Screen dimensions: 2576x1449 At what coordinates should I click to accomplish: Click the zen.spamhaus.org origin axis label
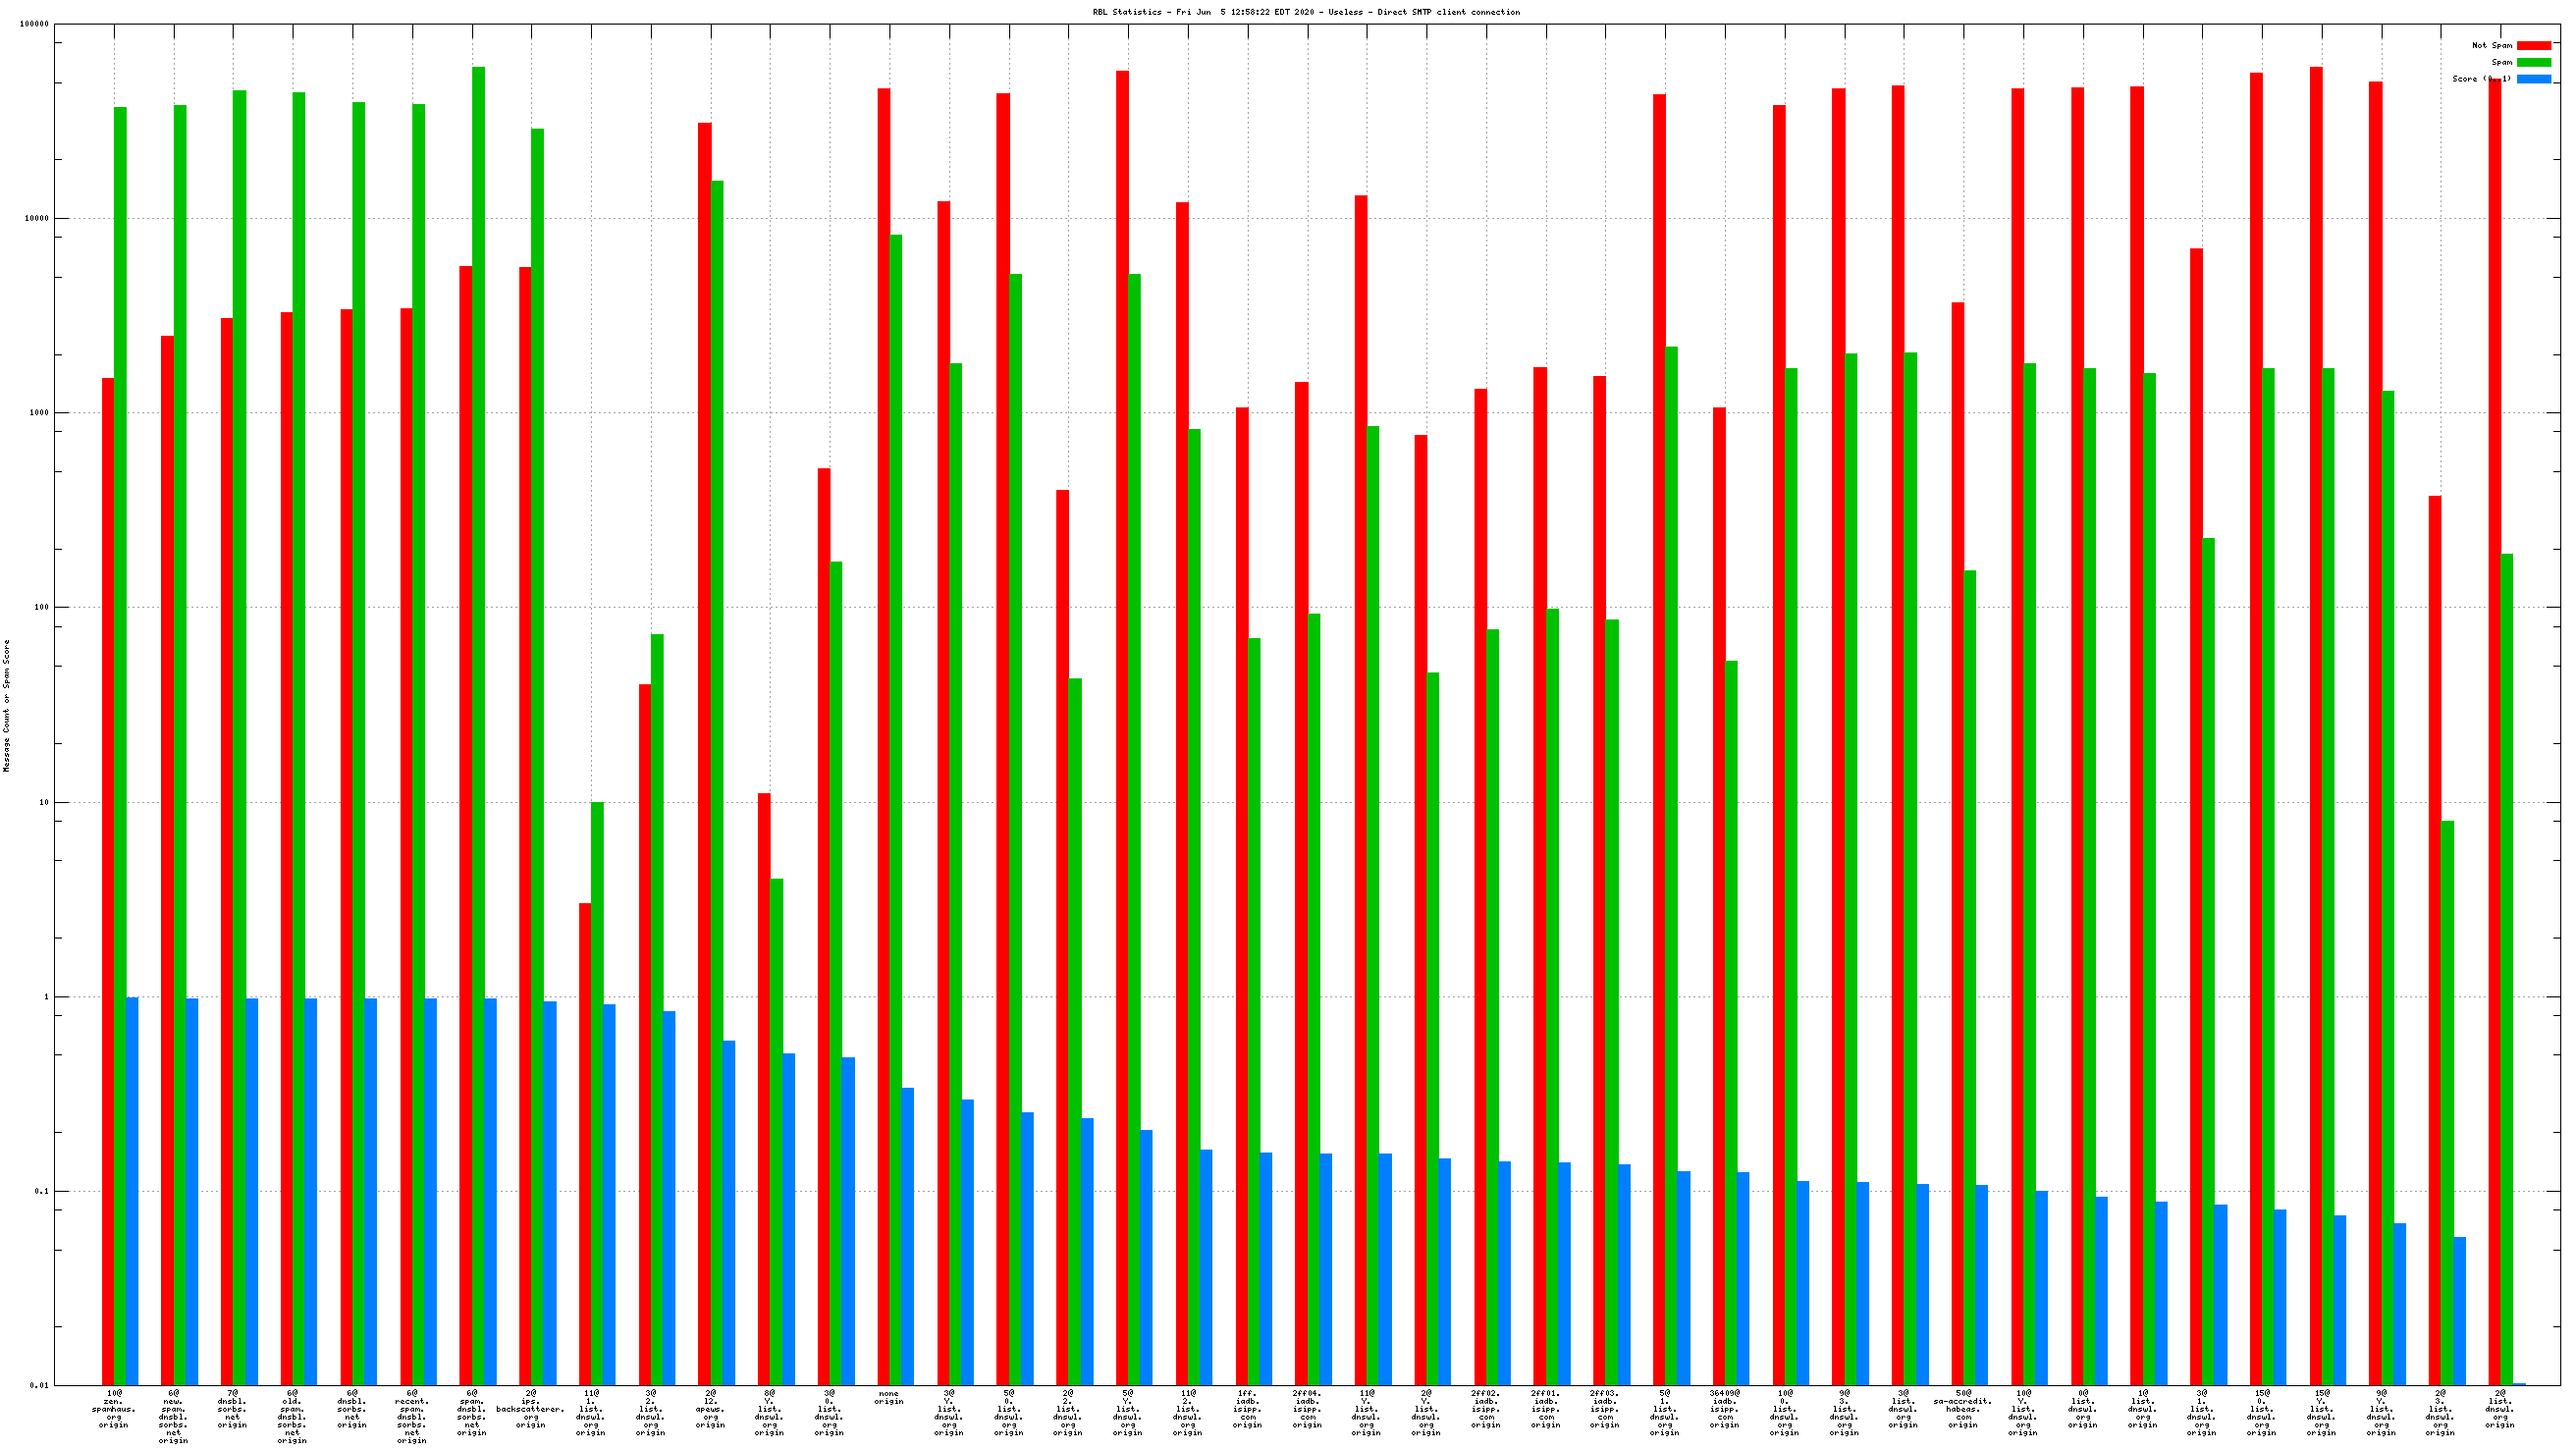tap(114, 1408)
